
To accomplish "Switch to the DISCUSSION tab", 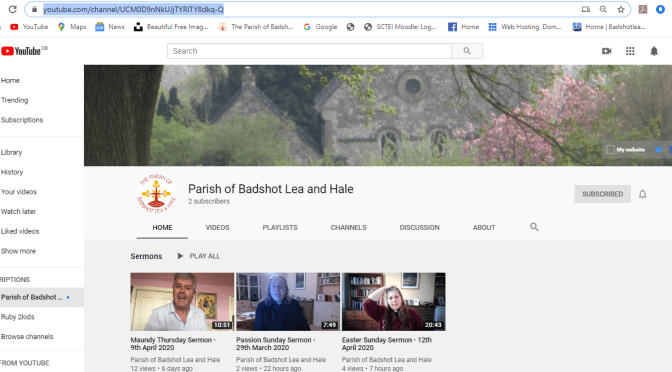I will point(420,228).
